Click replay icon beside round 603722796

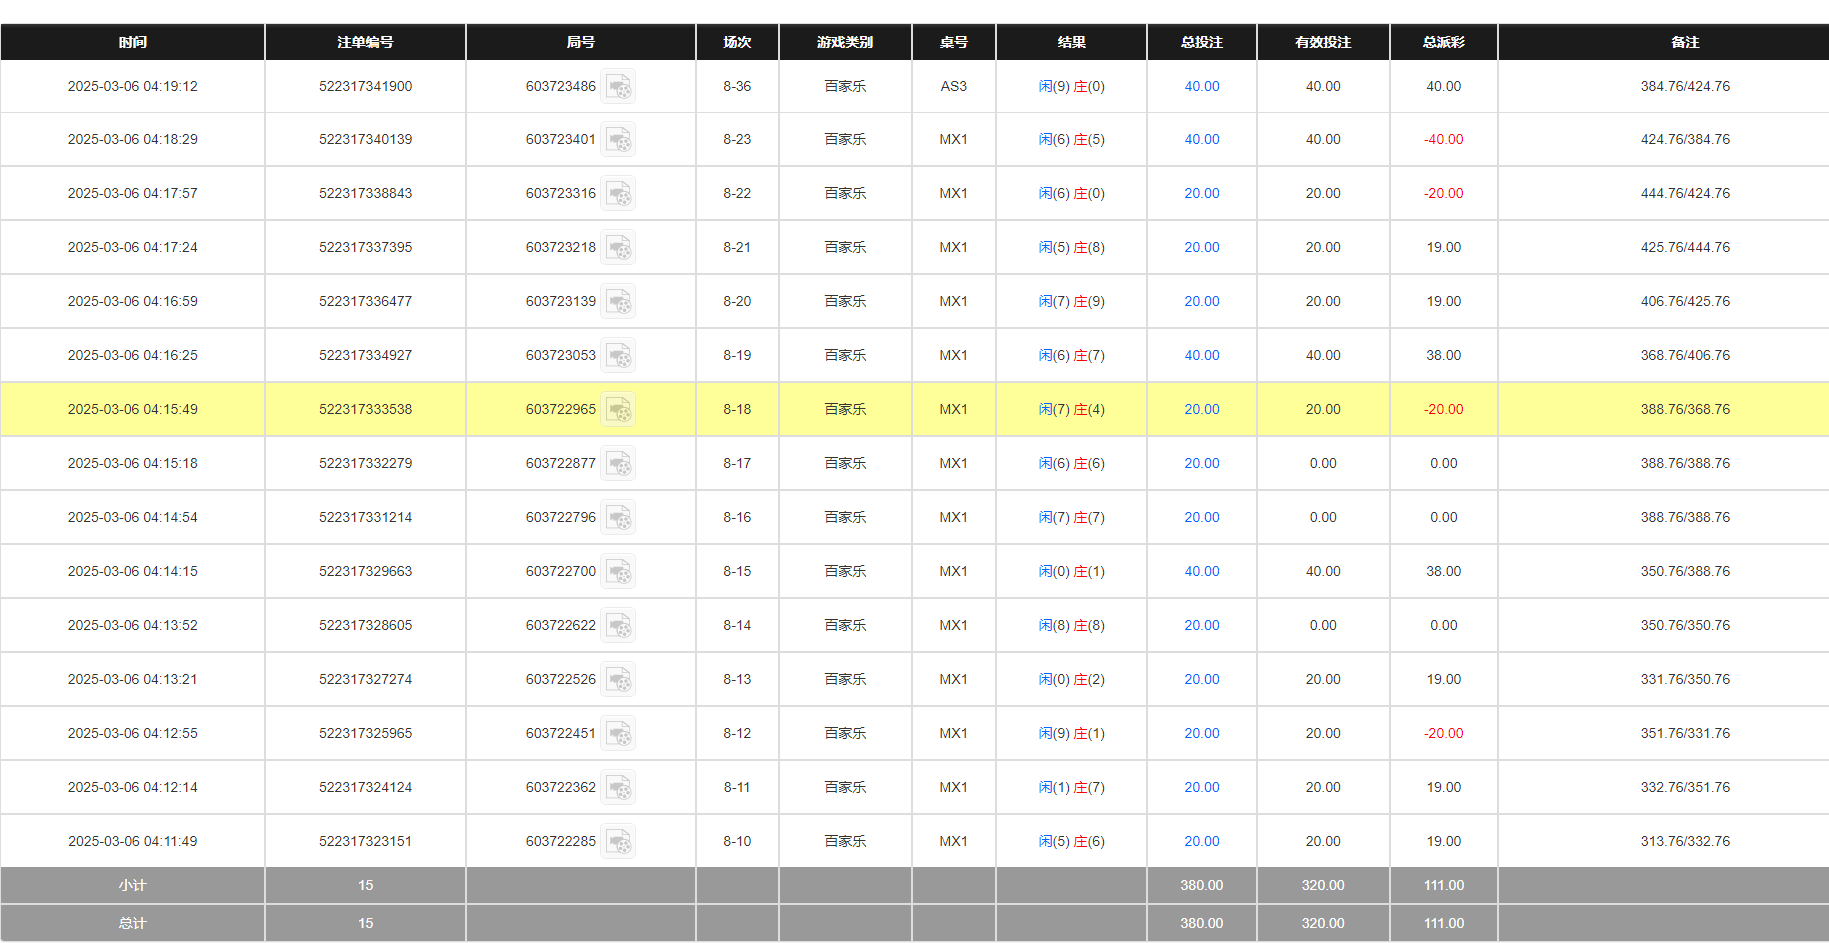point(618,518)
